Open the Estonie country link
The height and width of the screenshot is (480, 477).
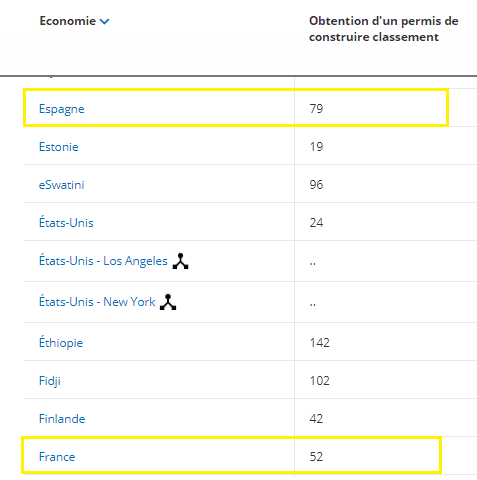coord(59,147)
